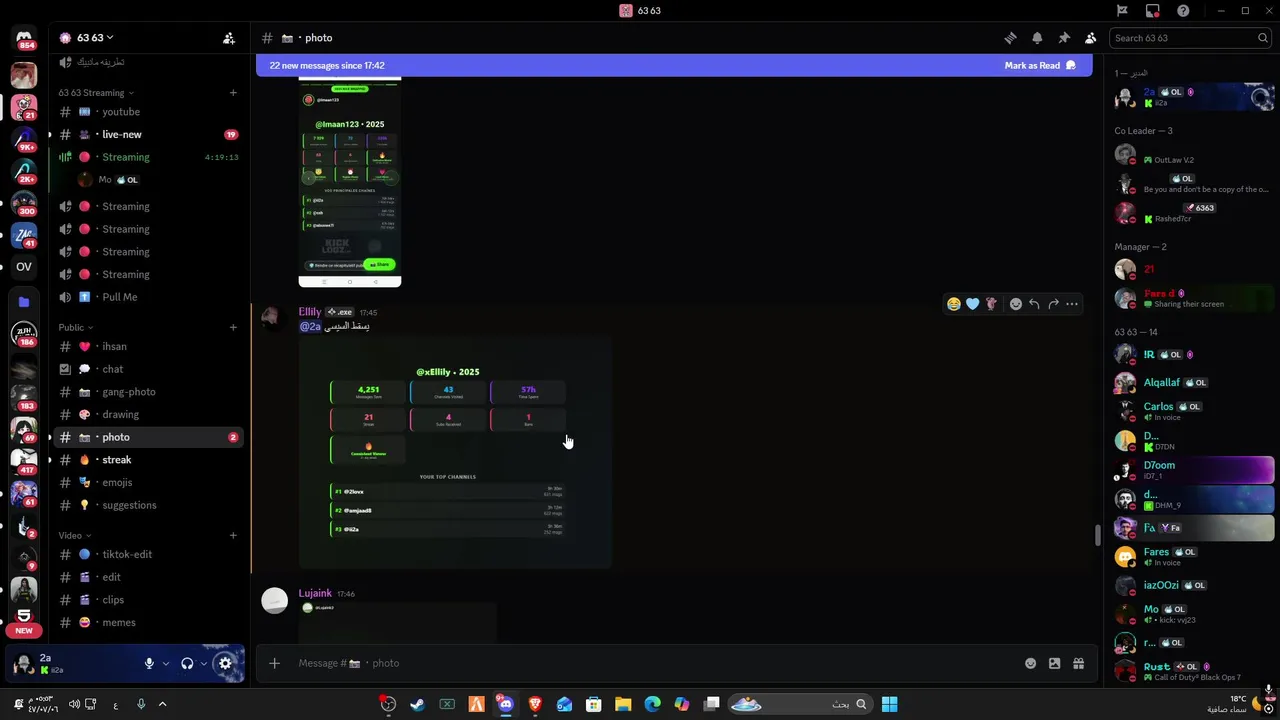Click the Ellily username in chat
The height and width of the screenshot is (720, 1280).
[x=310, y=312]
